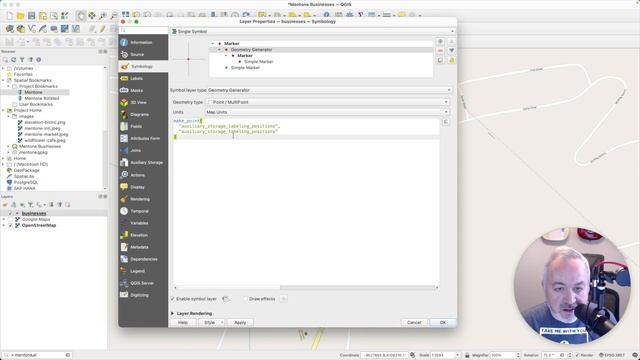
Task: Remove symbol layer with red minus
Action: (440, 51)
